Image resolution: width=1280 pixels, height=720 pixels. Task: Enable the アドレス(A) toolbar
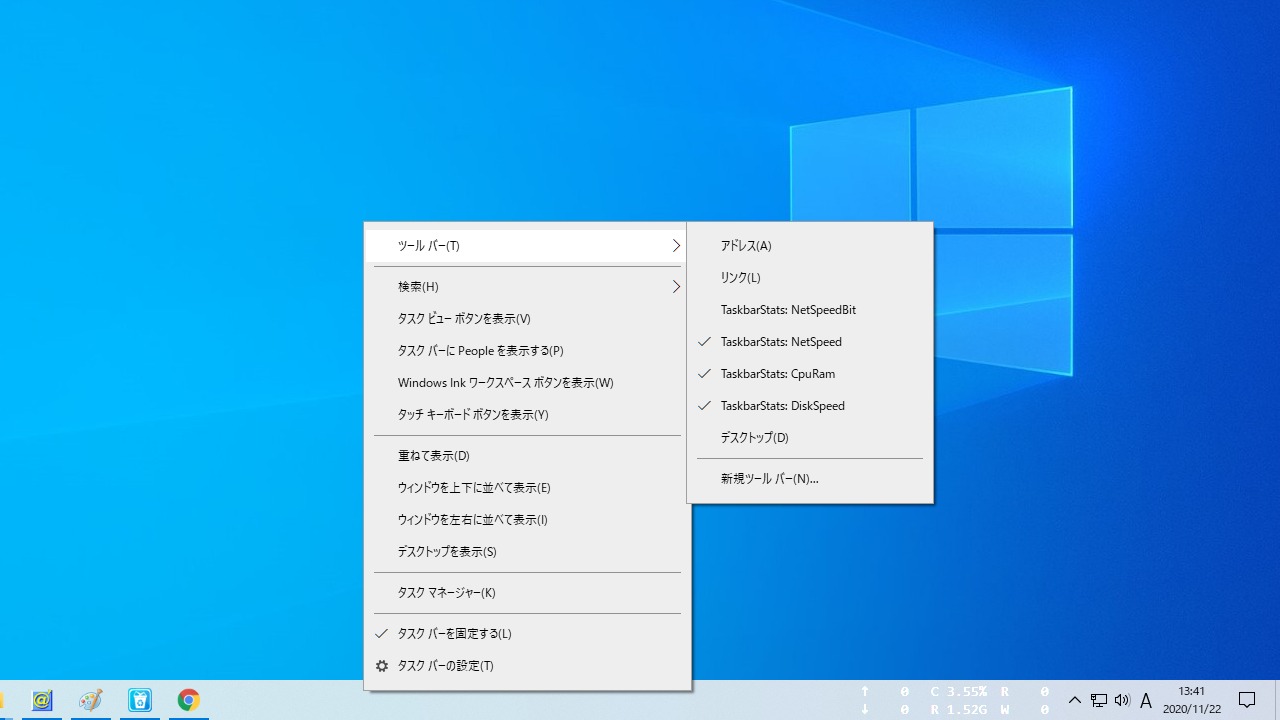[810, 246]
